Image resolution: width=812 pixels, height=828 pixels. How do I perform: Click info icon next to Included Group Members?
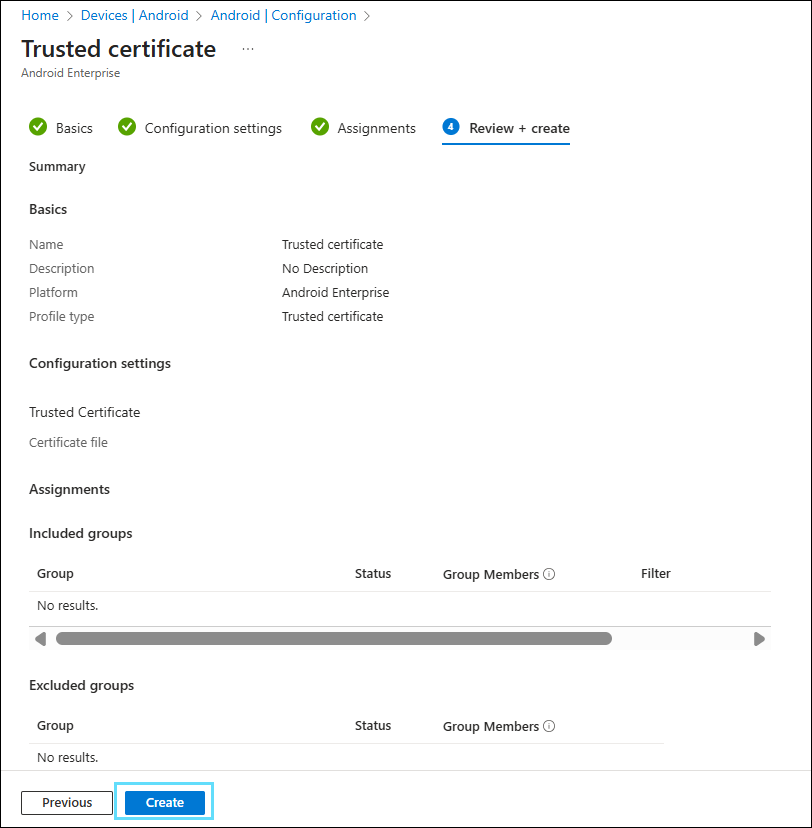click(x=549, y=575)
